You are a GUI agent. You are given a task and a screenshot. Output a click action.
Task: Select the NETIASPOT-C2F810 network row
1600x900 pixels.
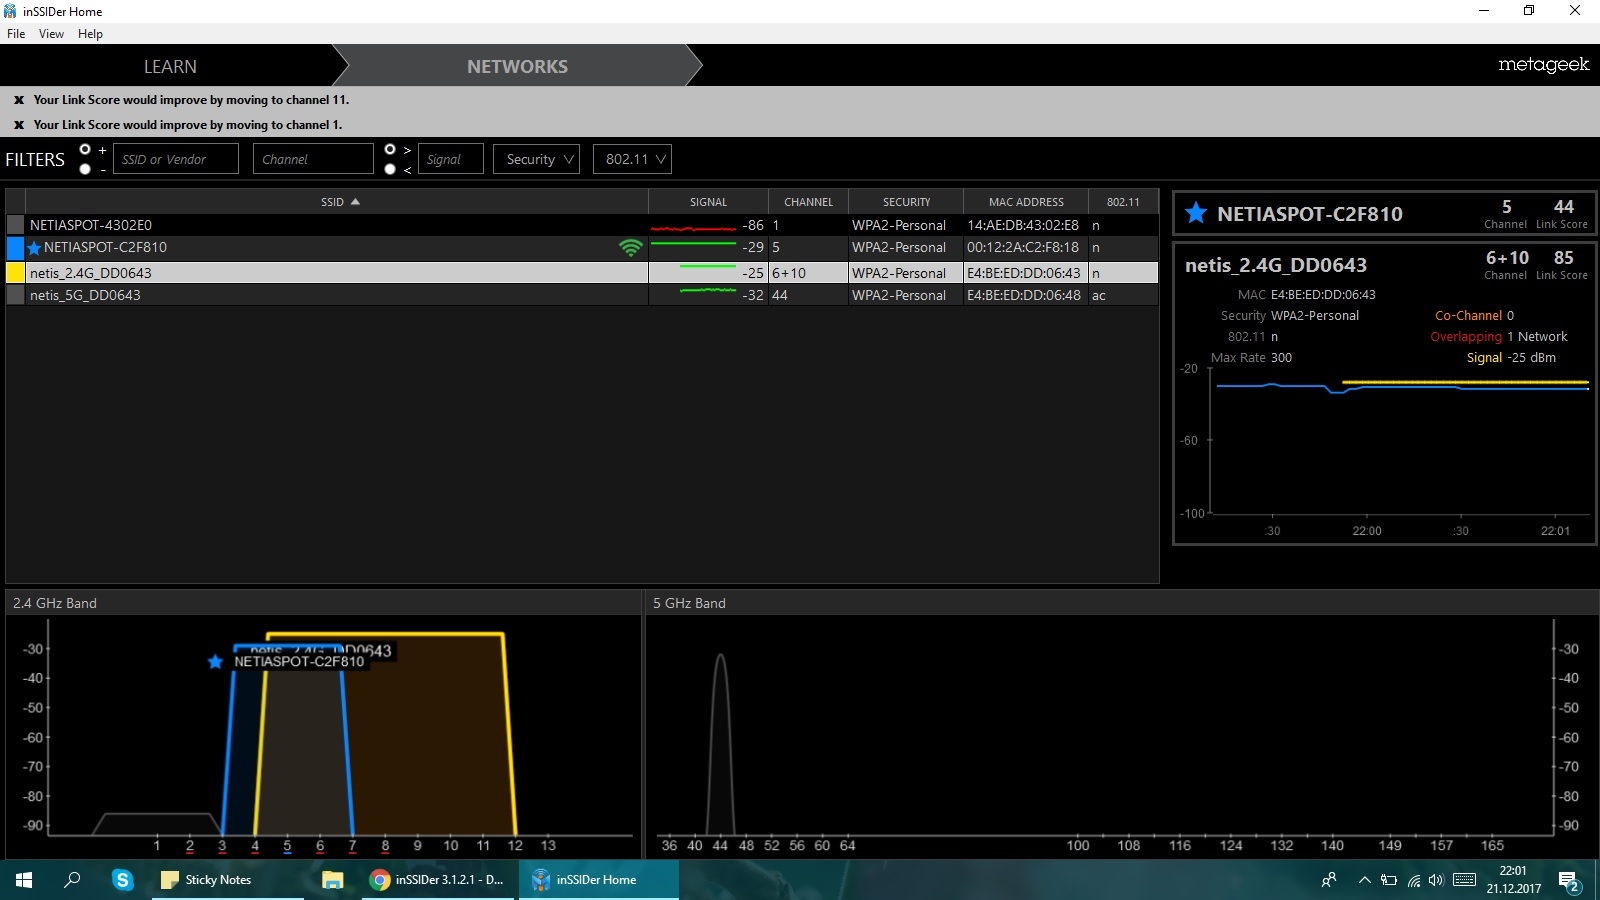pos(582,247)
